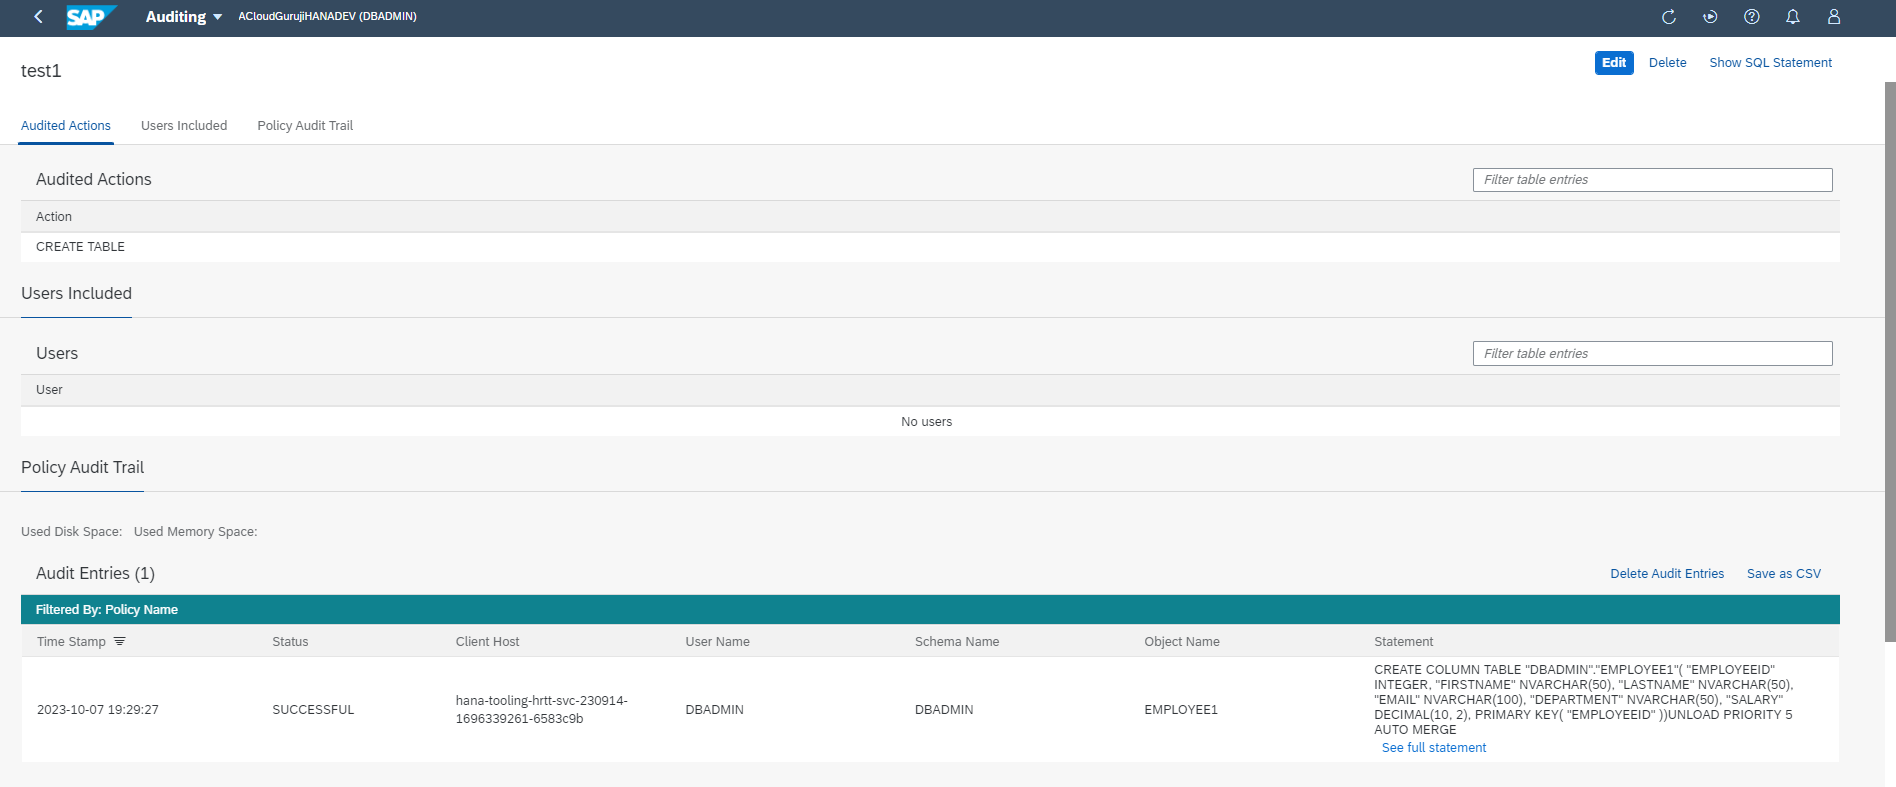1896x787 pixels.
Task: Open the user profile icon
Action: (x=1833, y=17)
